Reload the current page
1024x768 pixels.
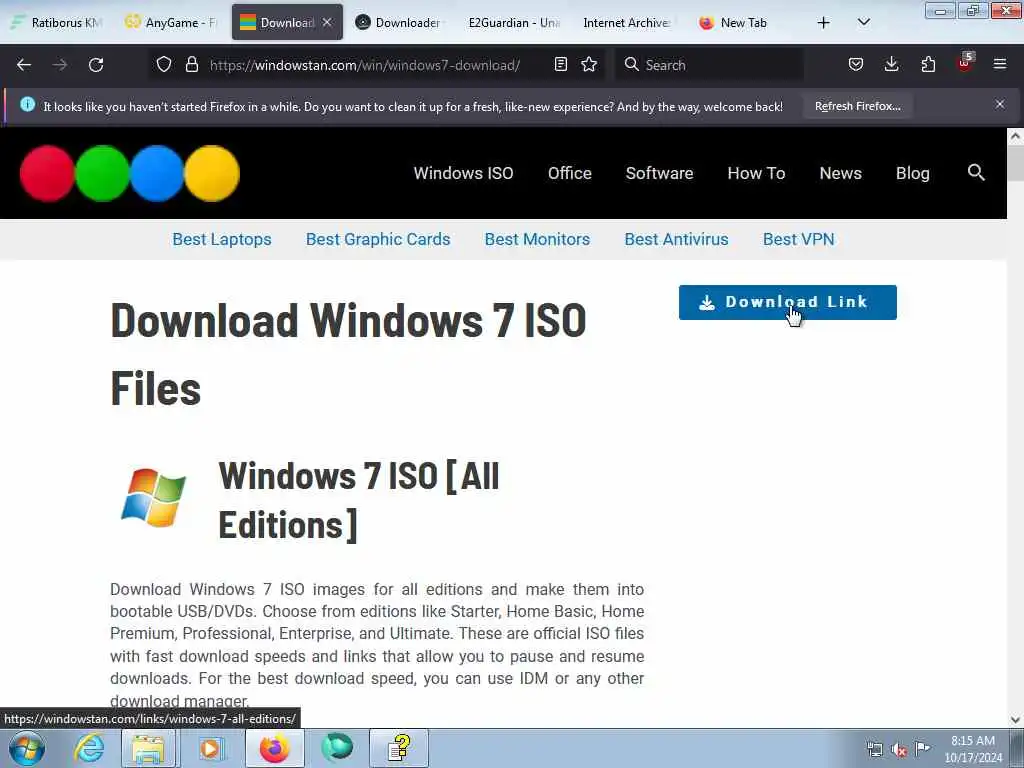click(96, 65)
